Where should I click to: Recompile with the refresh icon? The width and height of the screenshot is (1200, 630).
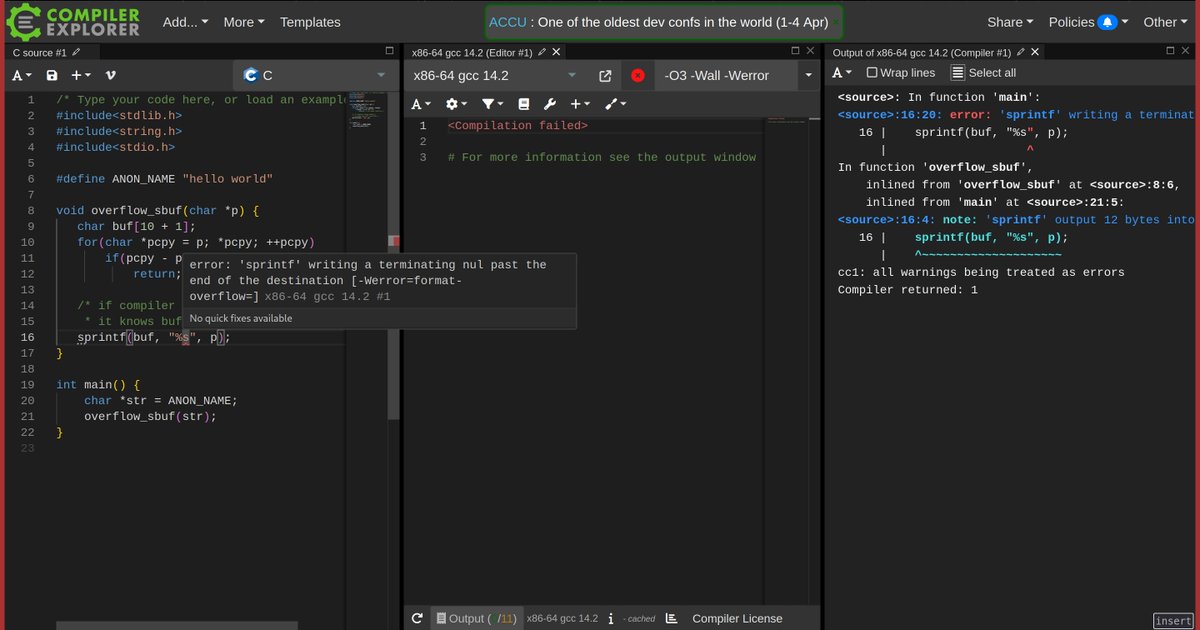[418, 618]
